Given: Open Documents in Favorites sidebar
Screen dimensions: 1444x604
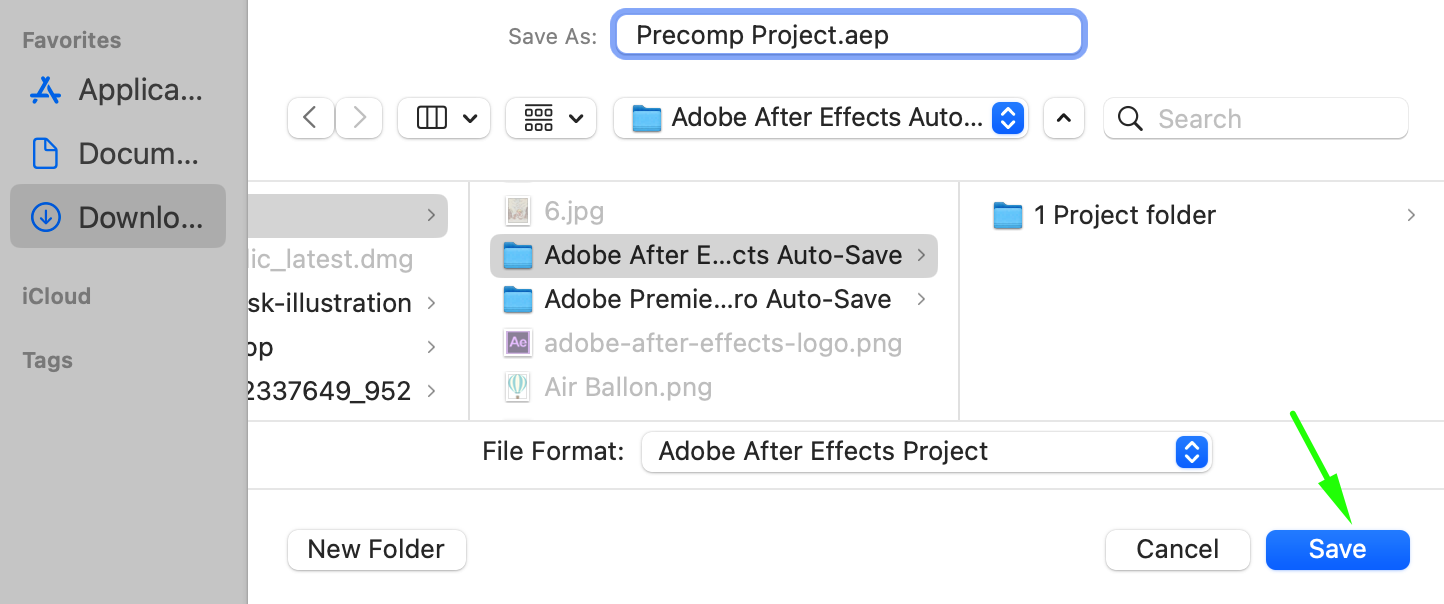Looking at the screenshot, I should [117, 153].
